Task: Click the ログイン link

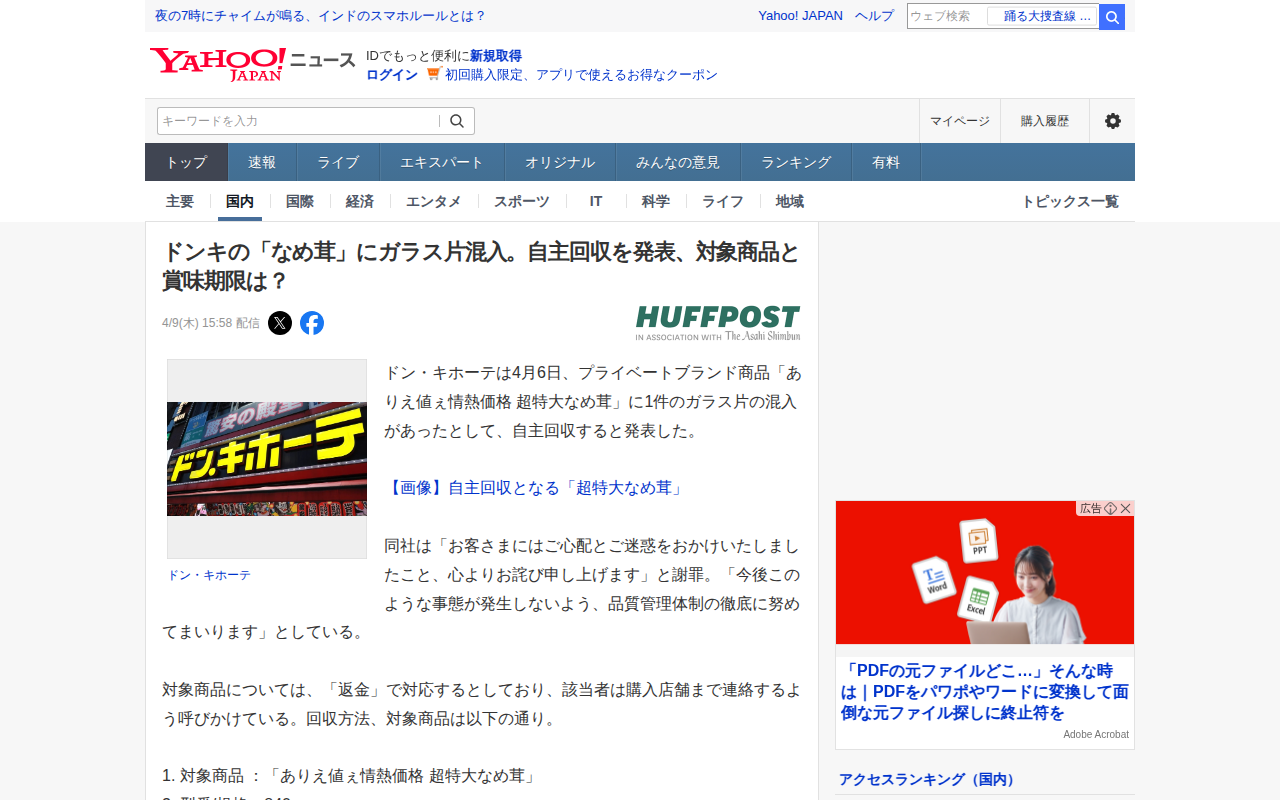Action: (x=392, y=75)
